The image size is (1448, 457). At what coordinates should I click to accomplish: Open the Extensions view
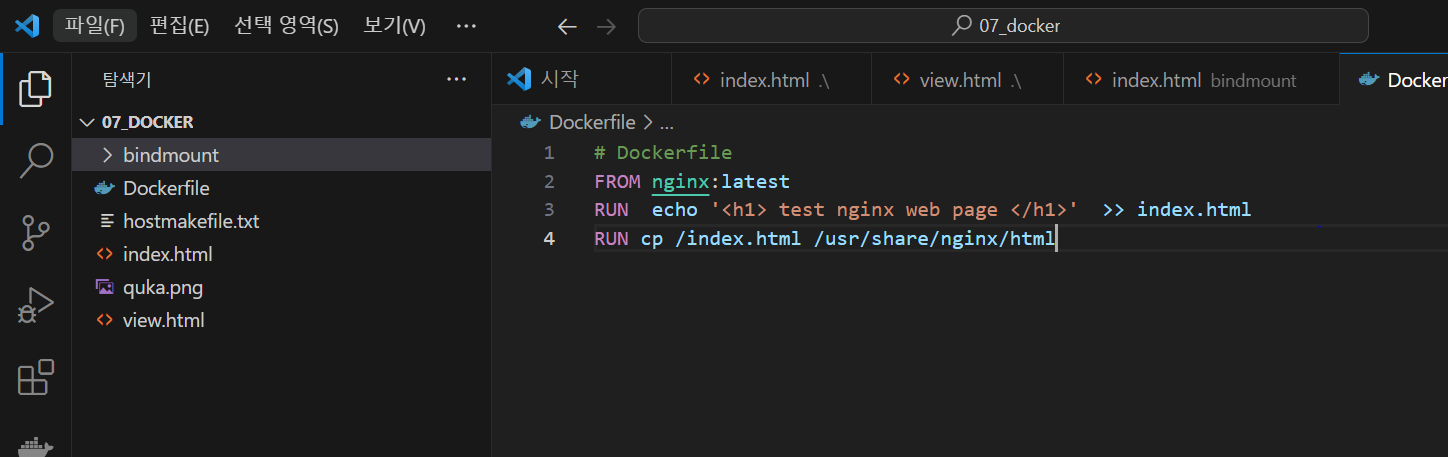(x=36, y=377)
